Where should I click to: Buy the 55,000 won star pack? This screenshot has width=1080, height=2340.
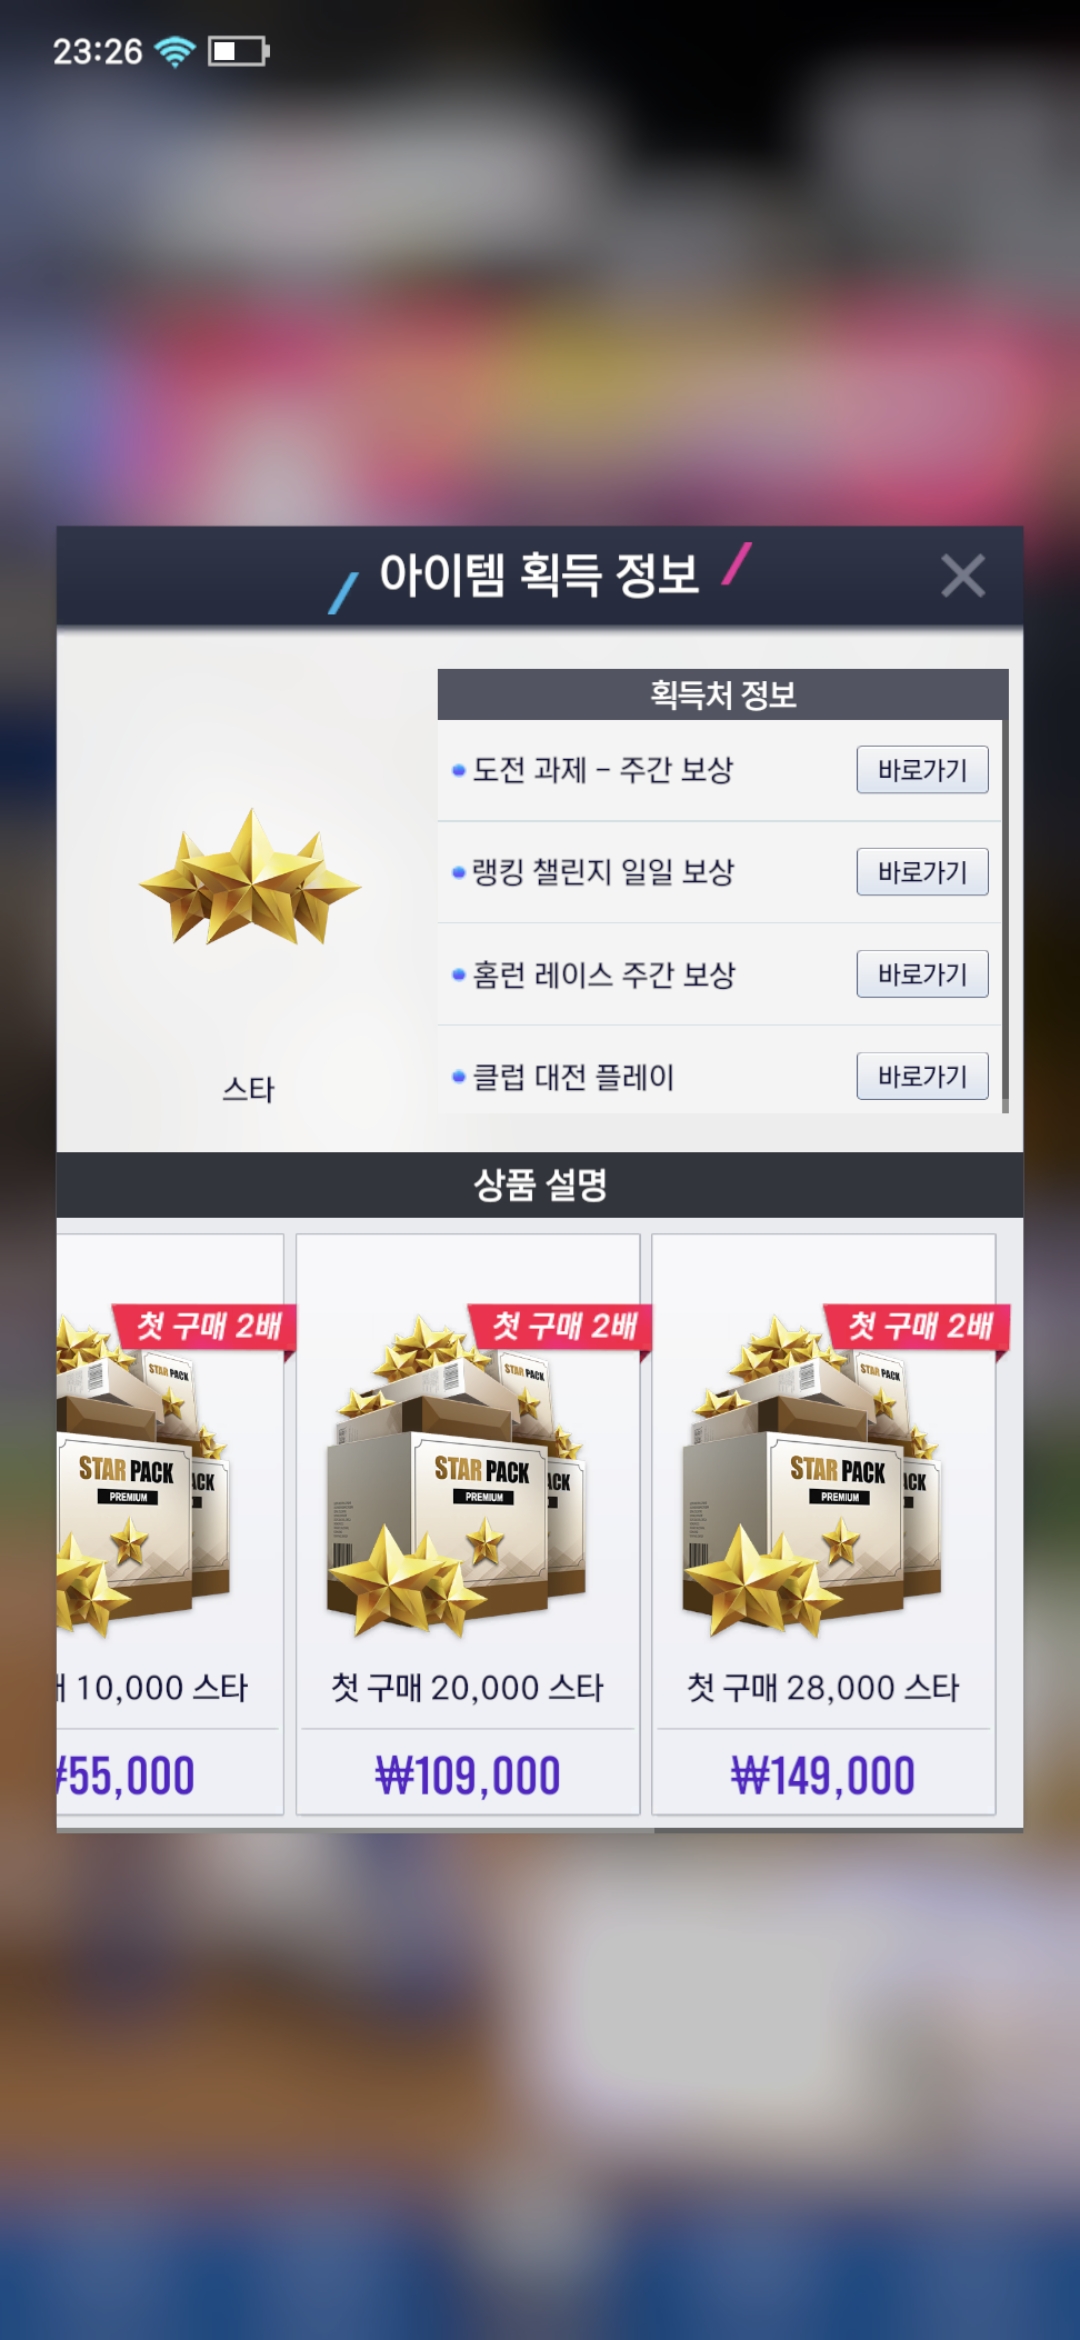tap(126, 1776)
